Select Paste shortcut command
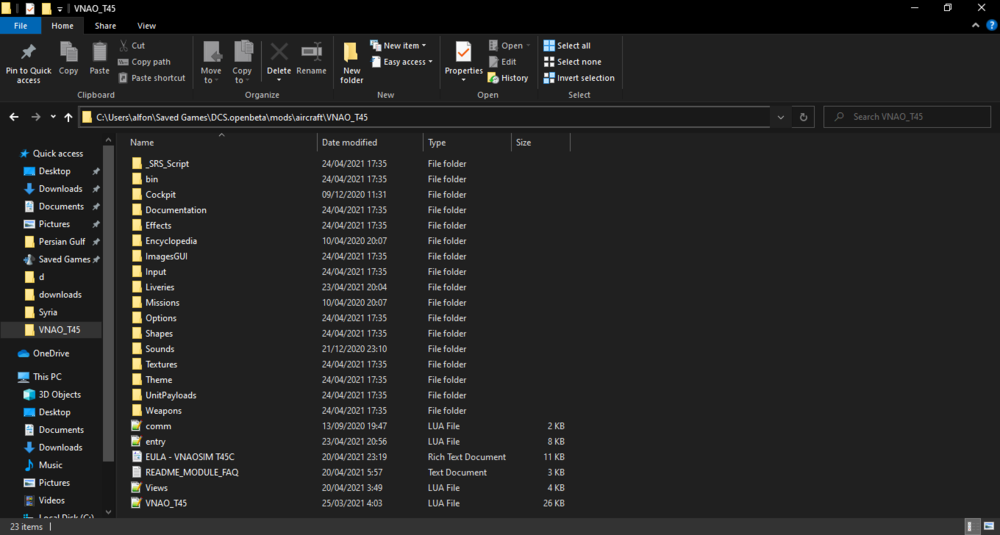This screenshot has width=1000, height=535. (152, 78)
